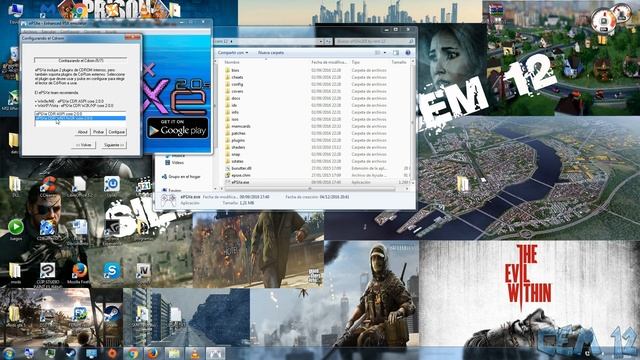Viewport: 640px width, 360px height.
Task: Select the patches folder
Action: pos(238,133)
